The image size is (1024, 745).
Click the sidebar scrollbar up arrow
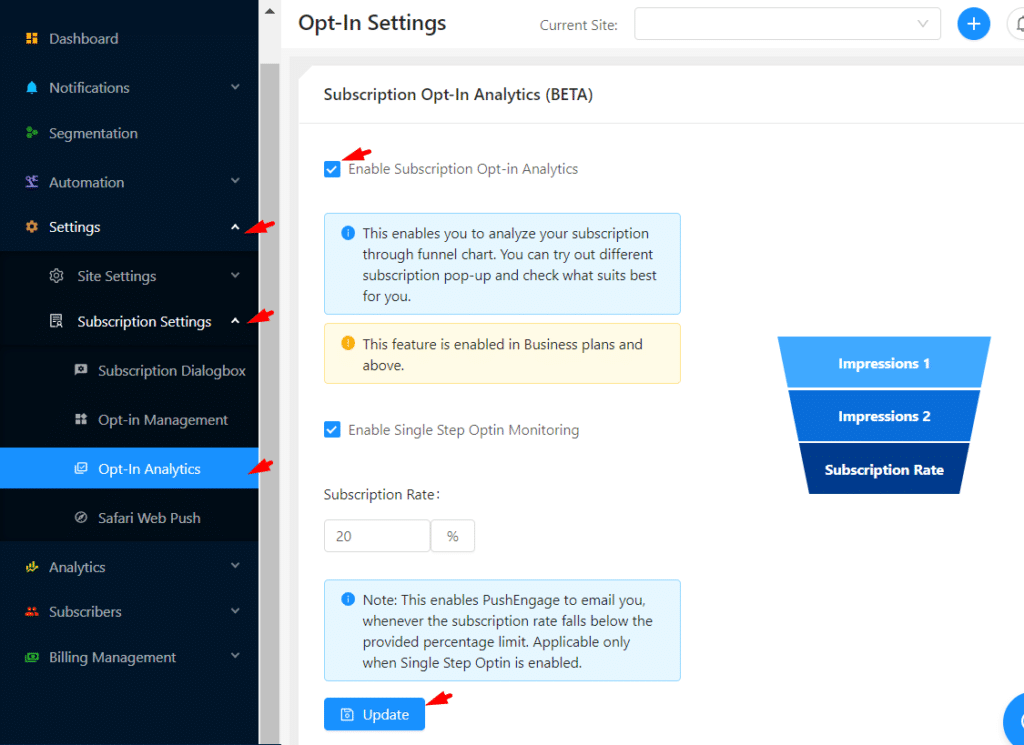[x=270, y=11]
